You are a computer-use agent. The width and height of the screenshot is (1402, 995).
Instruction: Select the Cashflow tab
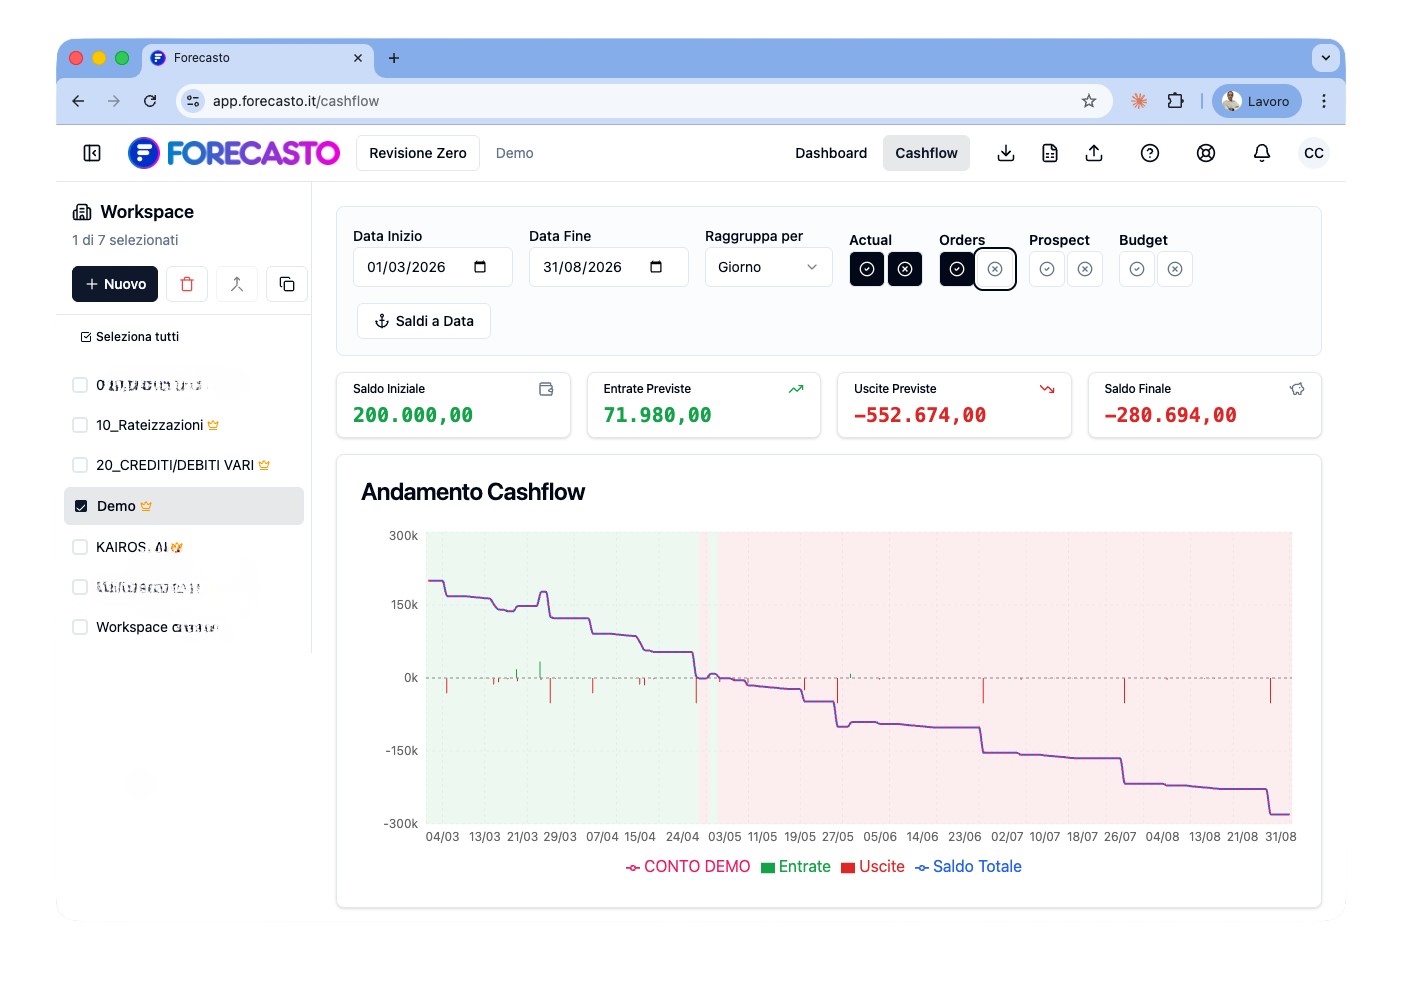(x=926, y=153)
